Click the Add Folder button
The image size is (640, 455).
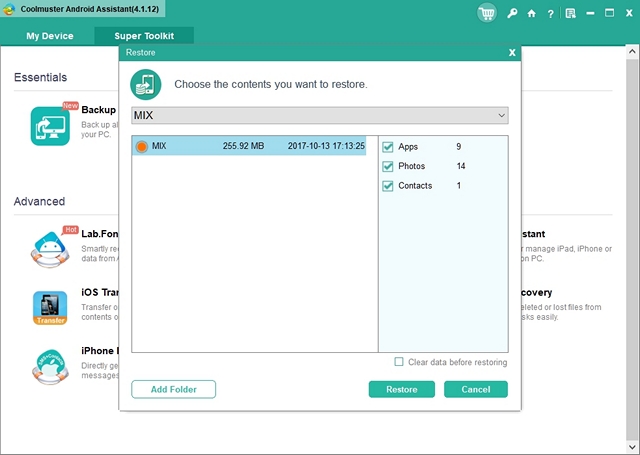click(173, 389)
